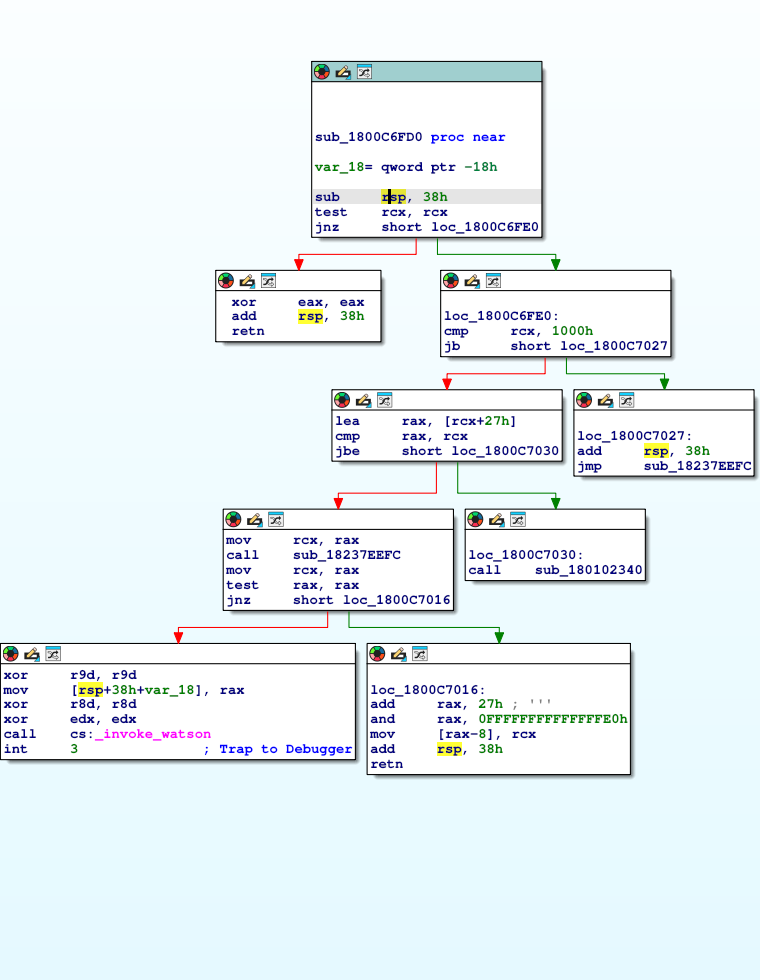Select loc_1800C6FE0 operand in the jnz line

pos(485,227)
